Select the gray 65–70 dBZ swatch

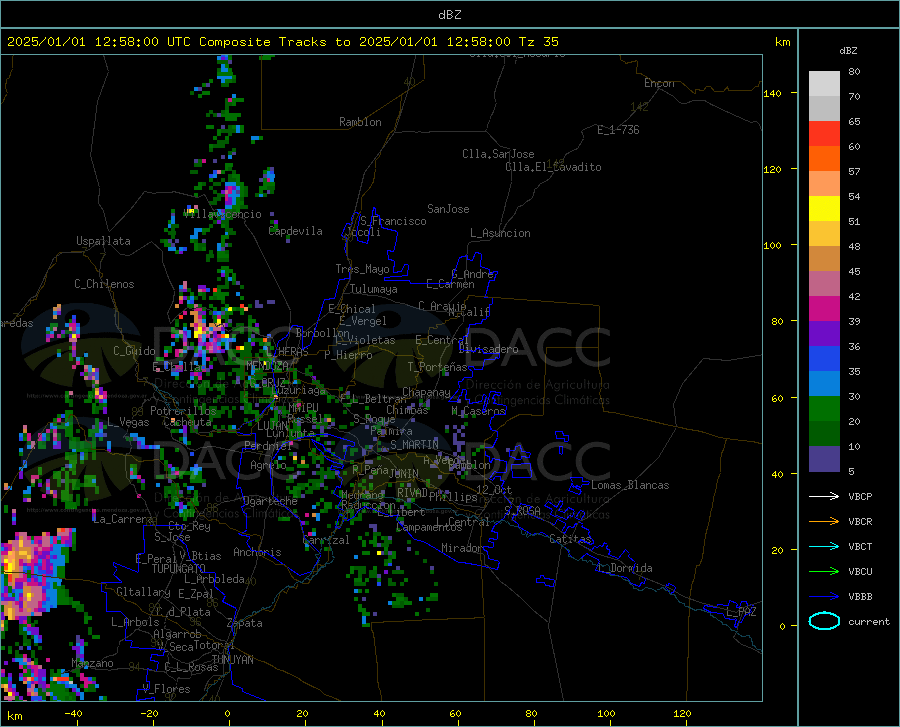pyautogui.click(x=824, y=108)
